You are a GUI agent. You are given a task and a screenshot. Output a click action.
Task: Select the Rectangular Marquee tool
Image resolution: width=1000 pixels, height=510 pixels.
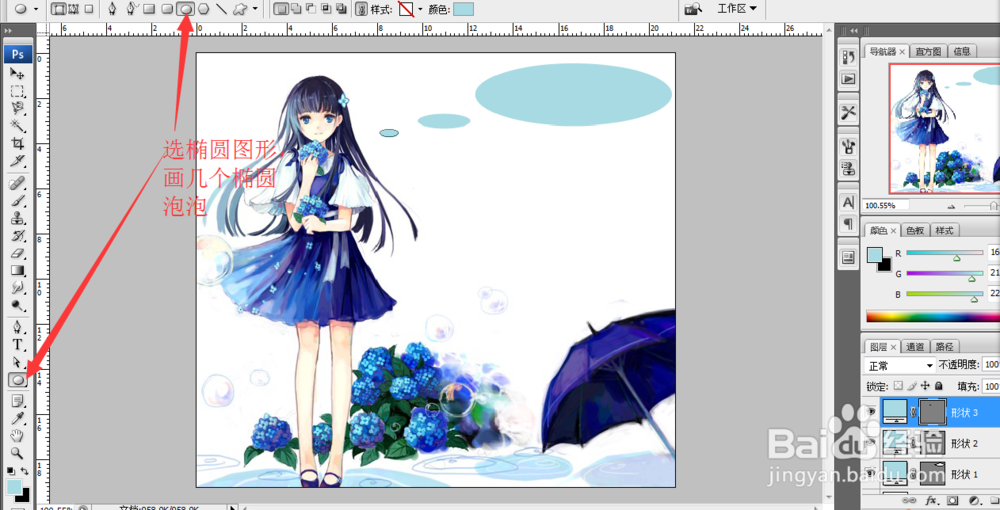pyautogui.click(x=17, y=91)
